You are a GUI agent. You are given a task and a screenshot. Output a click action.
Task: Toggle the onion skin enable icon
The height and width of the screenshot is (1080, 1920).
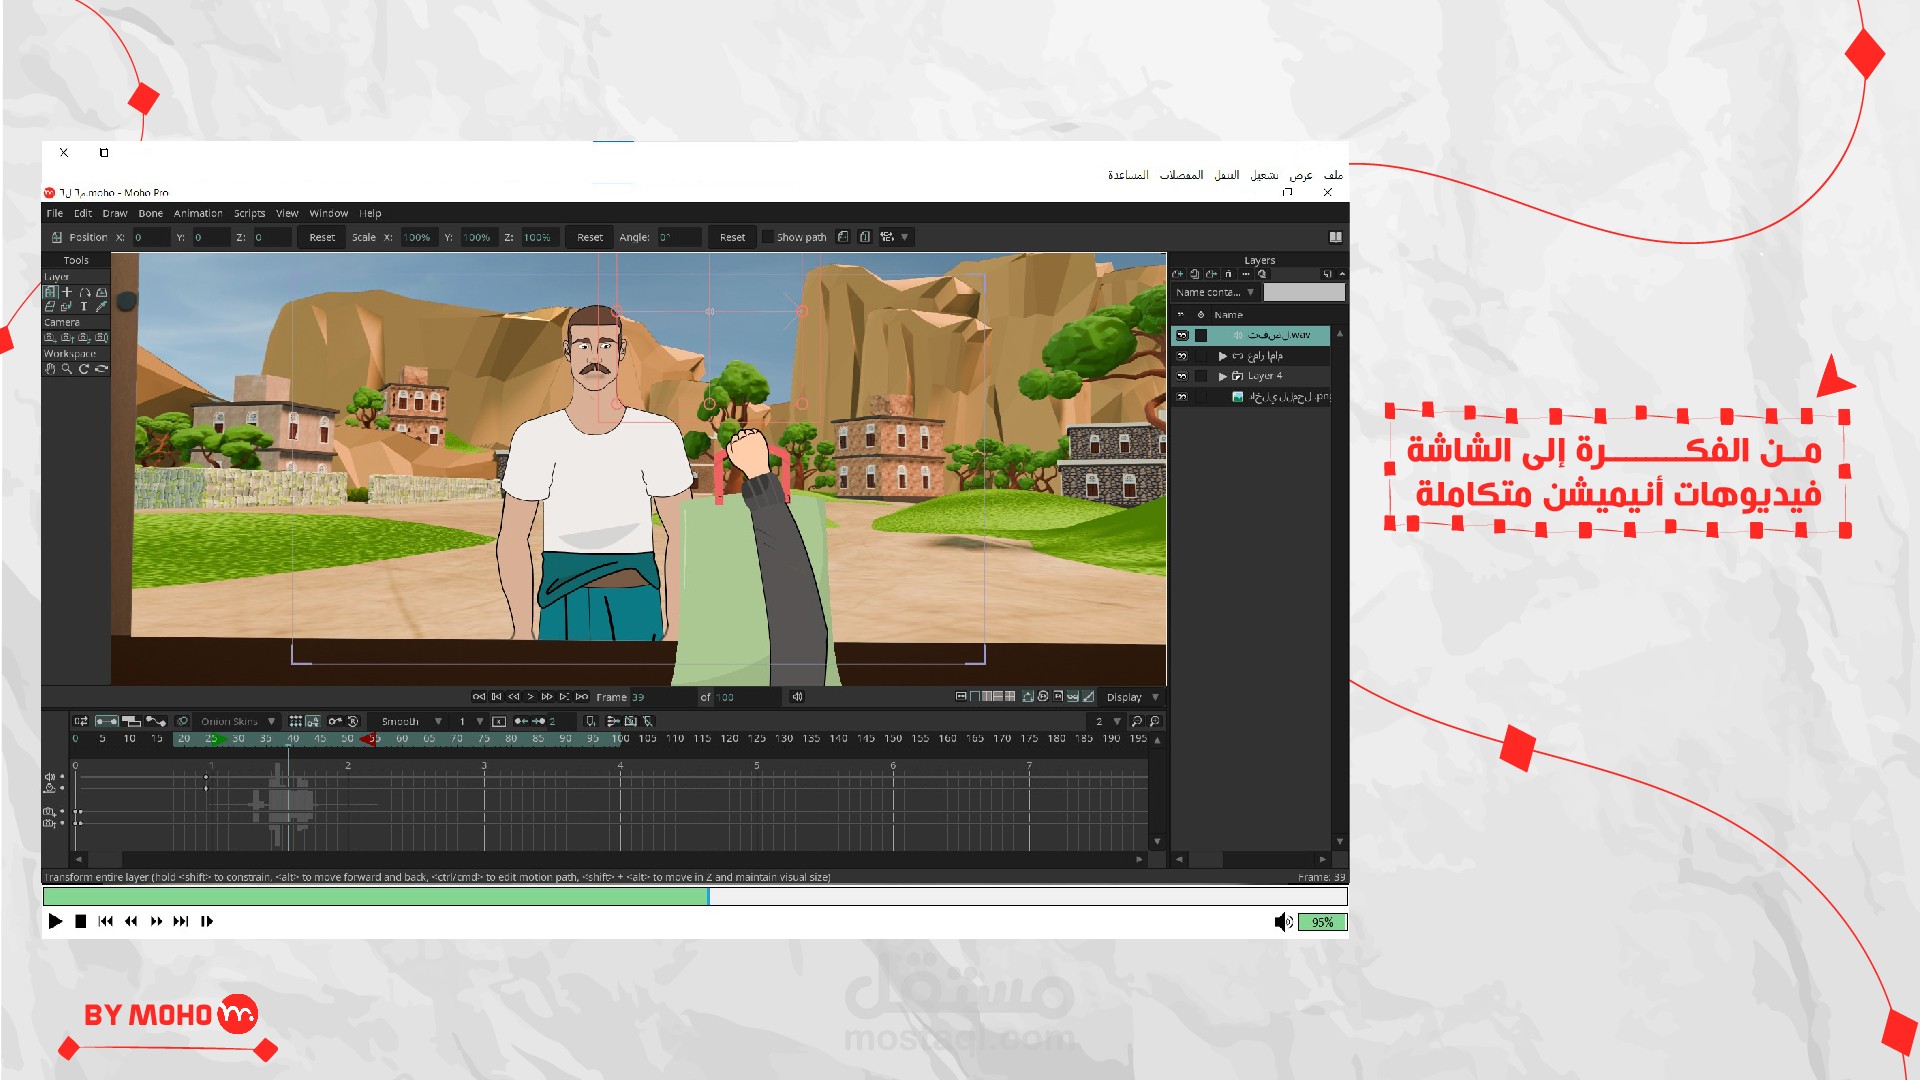182,721
